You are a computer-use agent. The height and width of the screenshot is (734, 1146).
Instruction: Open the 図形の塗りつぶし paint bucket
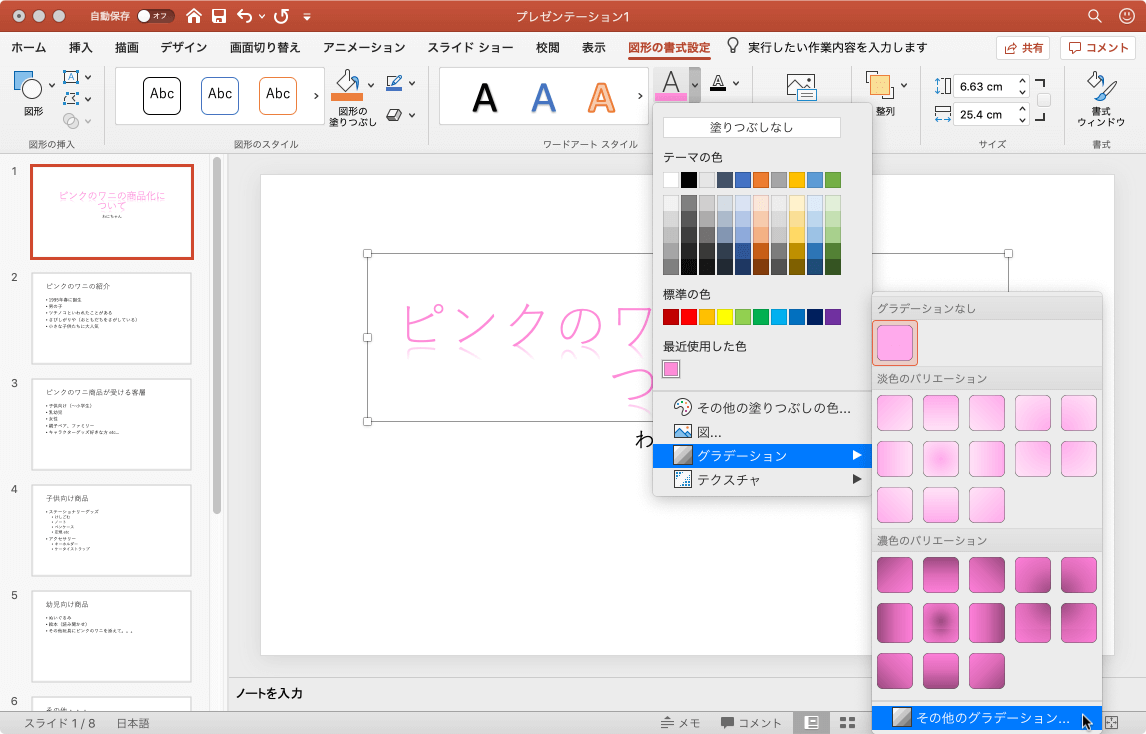click(346, 85)
